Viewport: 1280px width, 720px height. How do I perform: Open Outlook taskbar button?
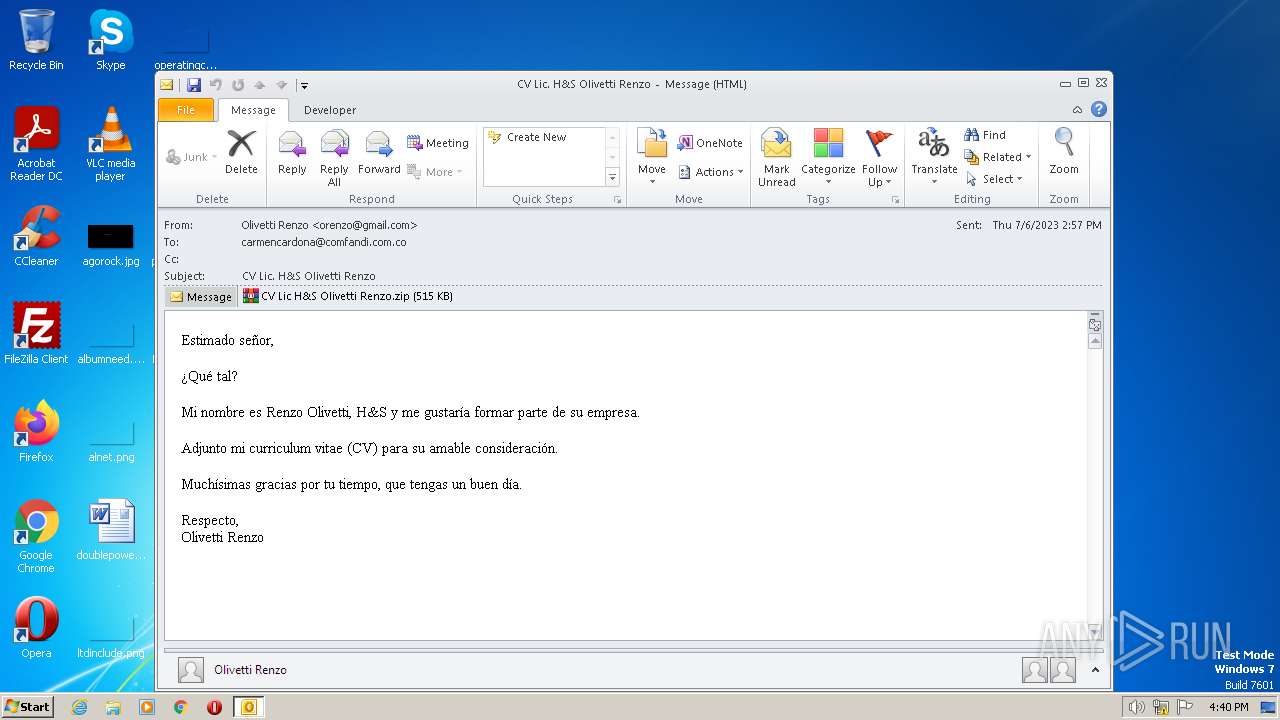tap(248, 707)
